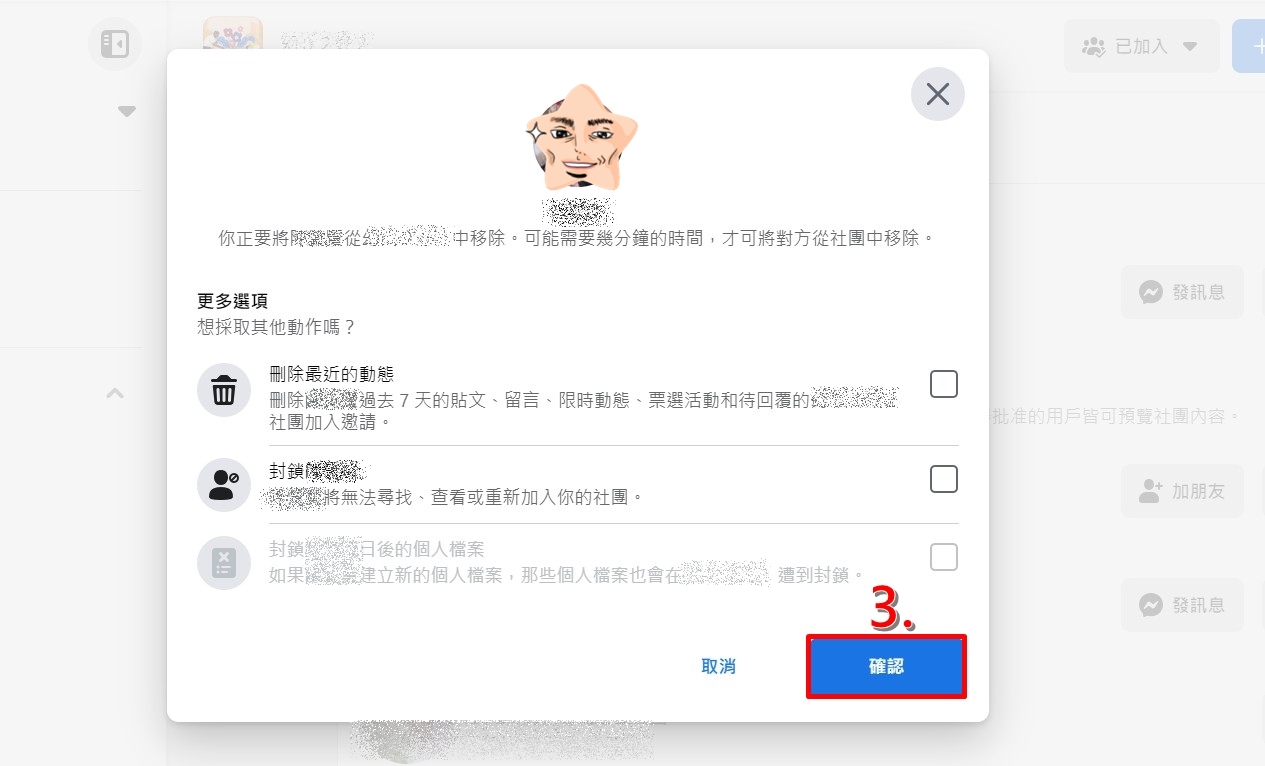This screenshot has width=1265, height=766.
Task: Close the remove member dialog
Action: click(x=937, y=94)
